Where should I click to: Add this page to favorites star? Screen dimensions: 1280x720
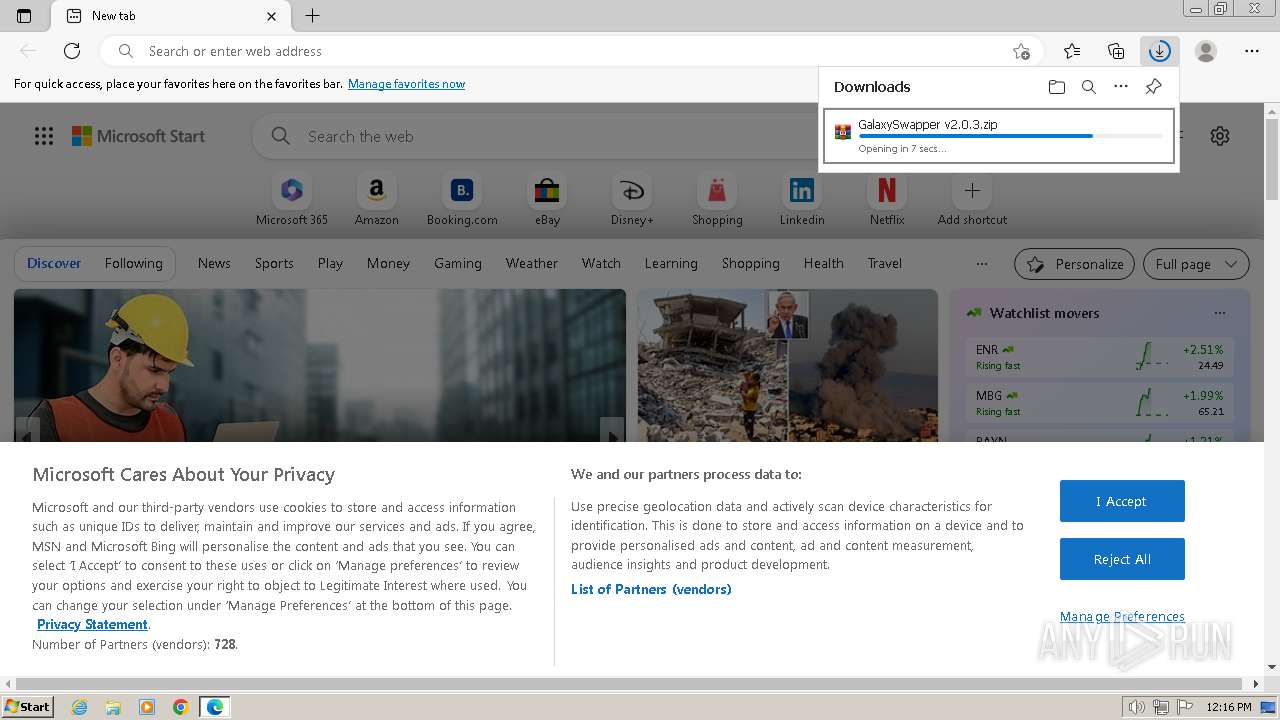point(1021,51)
